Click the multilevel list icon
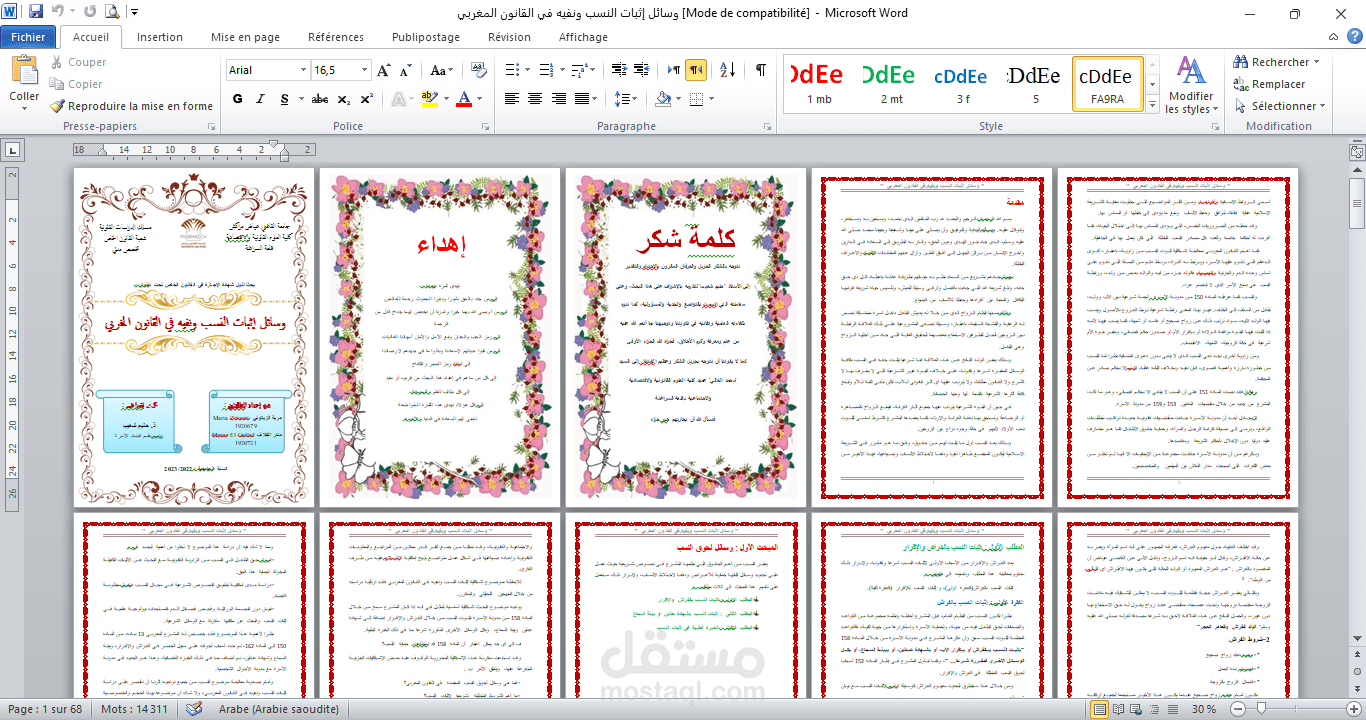 coord(582,70)
